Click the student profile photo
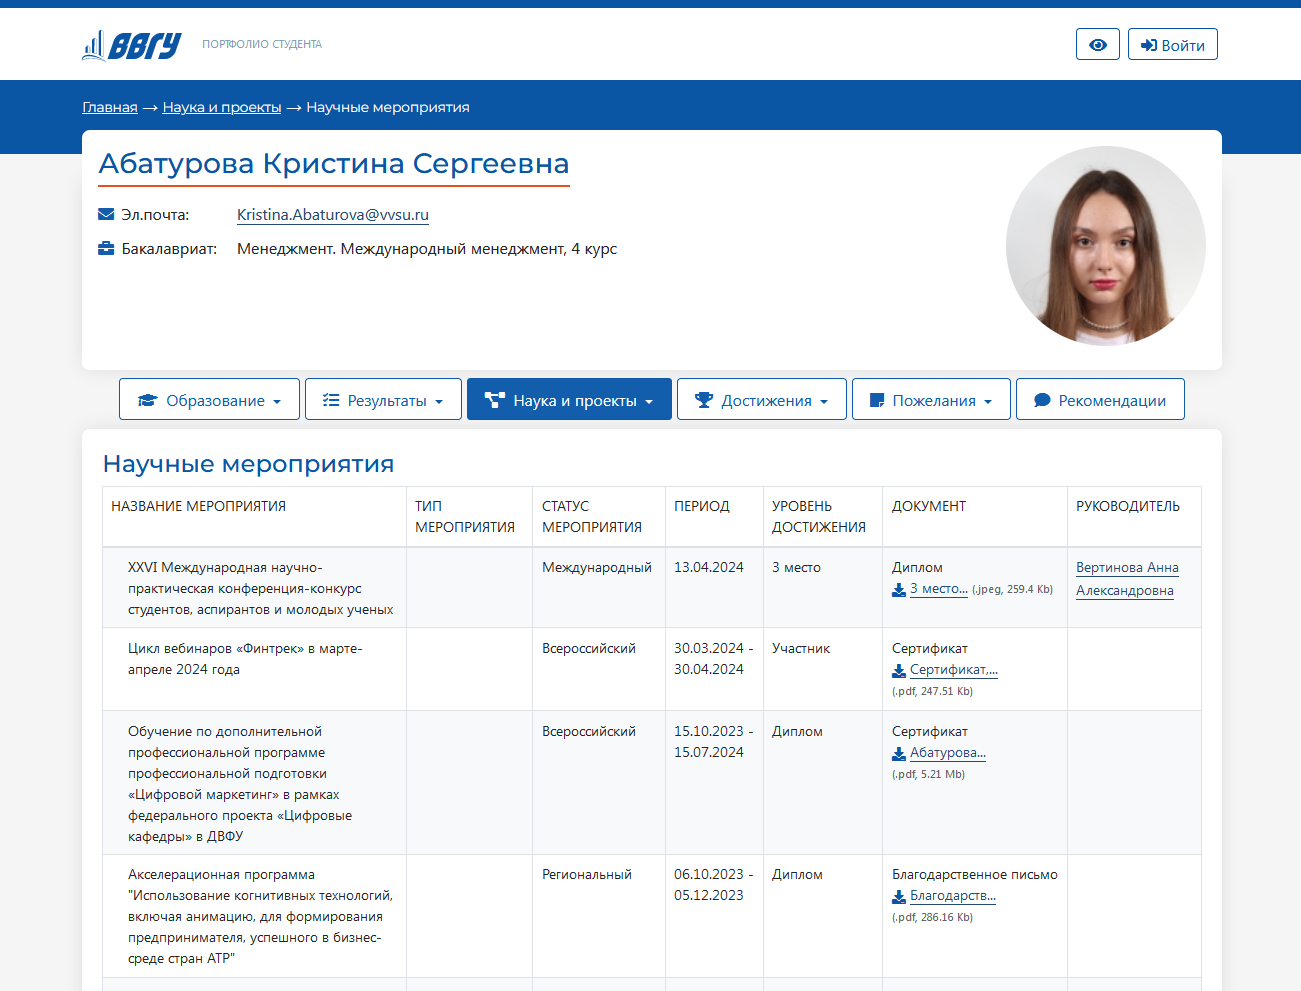The height and width of the screenshot is (991, 1301). [x=1105, y=246]
